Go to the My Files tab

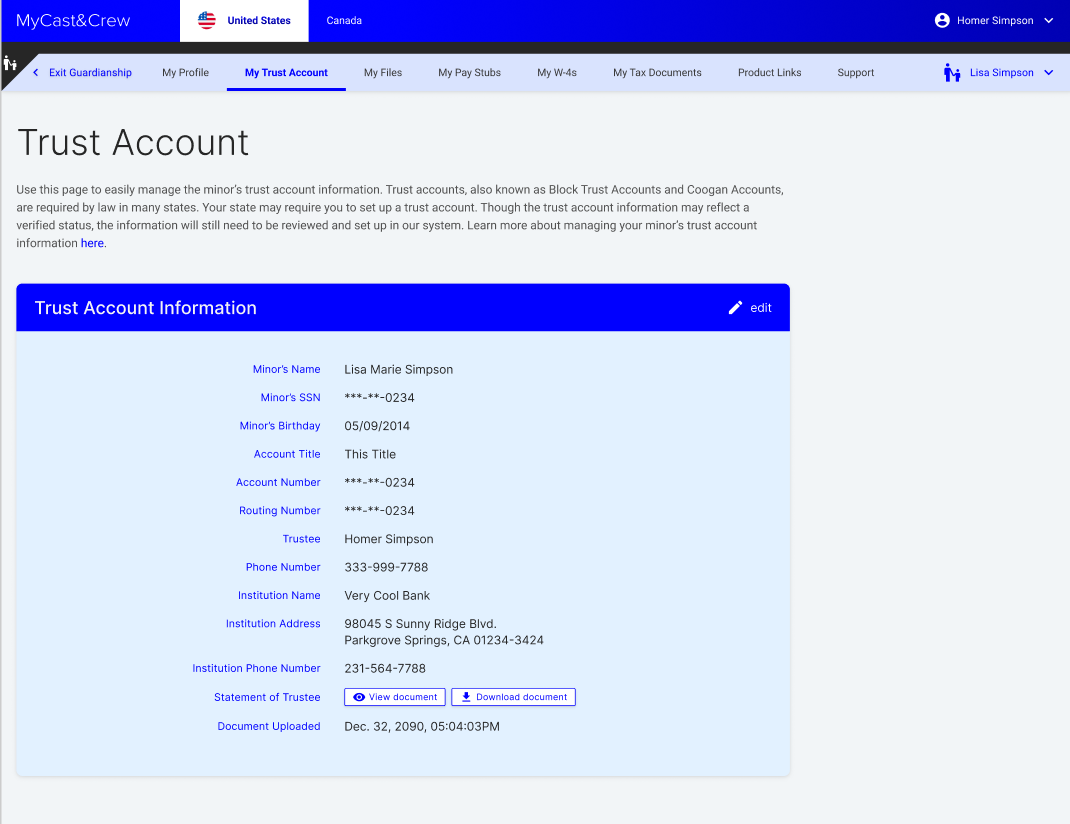coord(383,72)
